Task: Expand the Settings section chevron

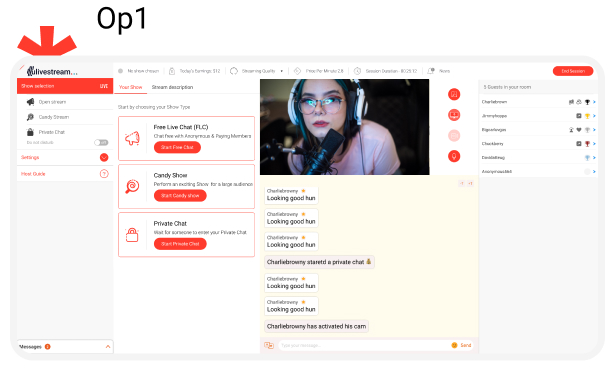Action: (x=104, y=157)
